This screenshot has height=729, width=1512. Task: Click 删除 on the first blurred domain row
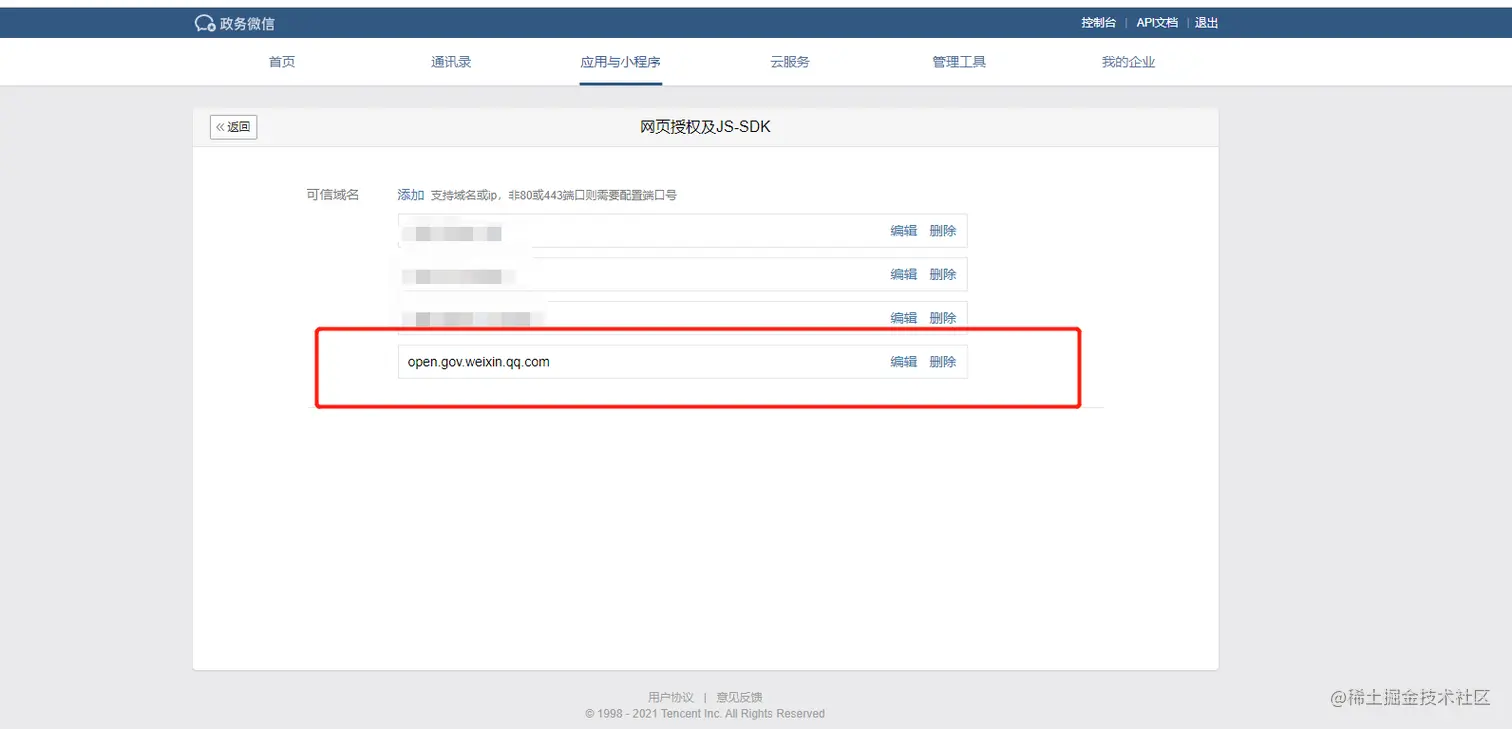[x=943, y=231]
